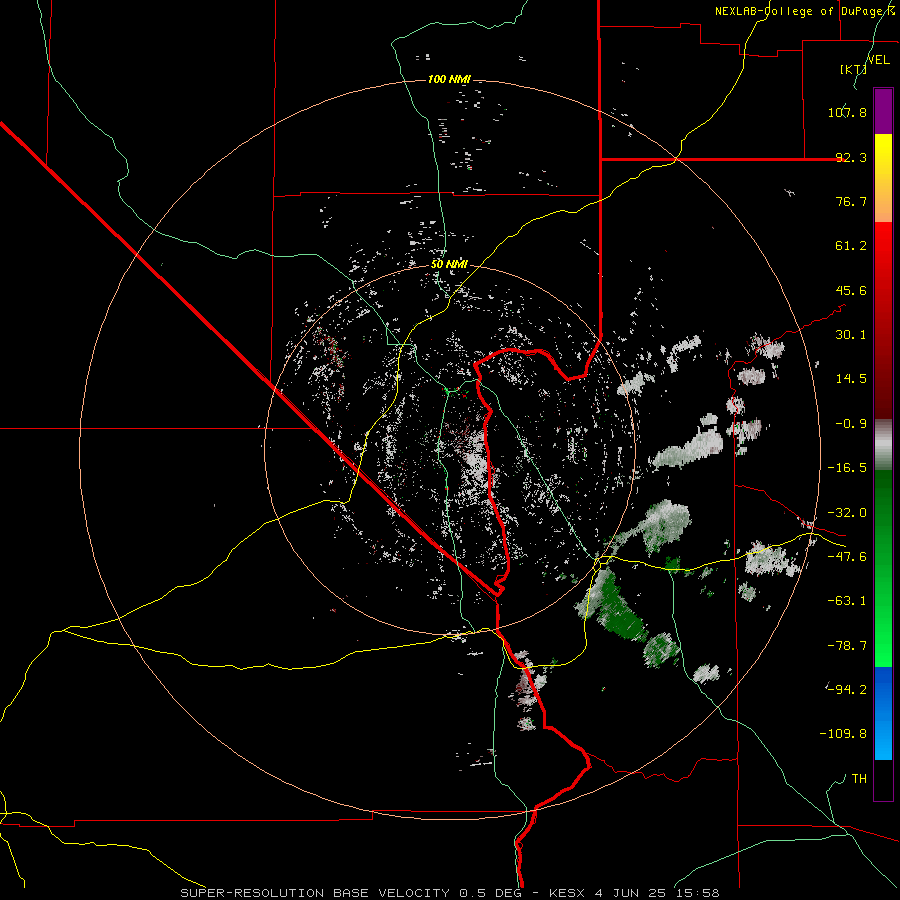
Task: Click the 107.8 velocity scale value
Action: coord(847,112)
